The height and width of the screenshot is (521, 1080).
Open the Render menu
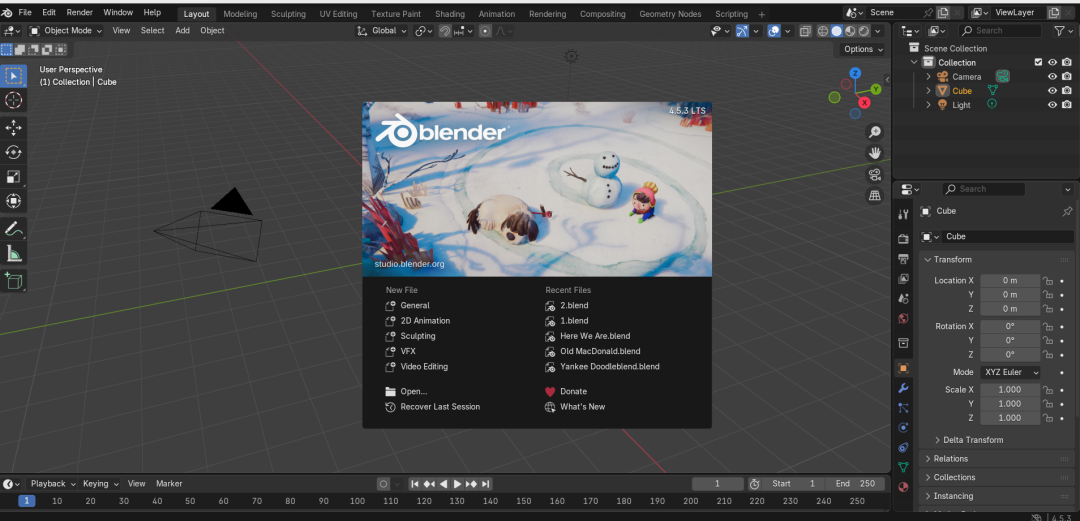pyautogui.click(x=80, y=12)
